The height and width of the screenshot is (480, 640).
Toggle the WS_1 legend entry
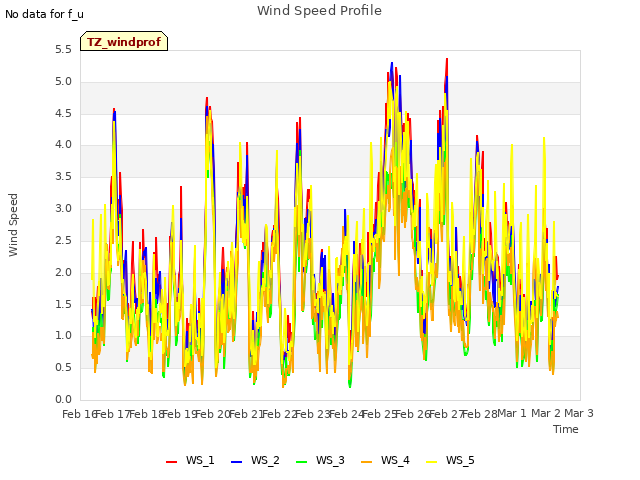coord(190,460)
